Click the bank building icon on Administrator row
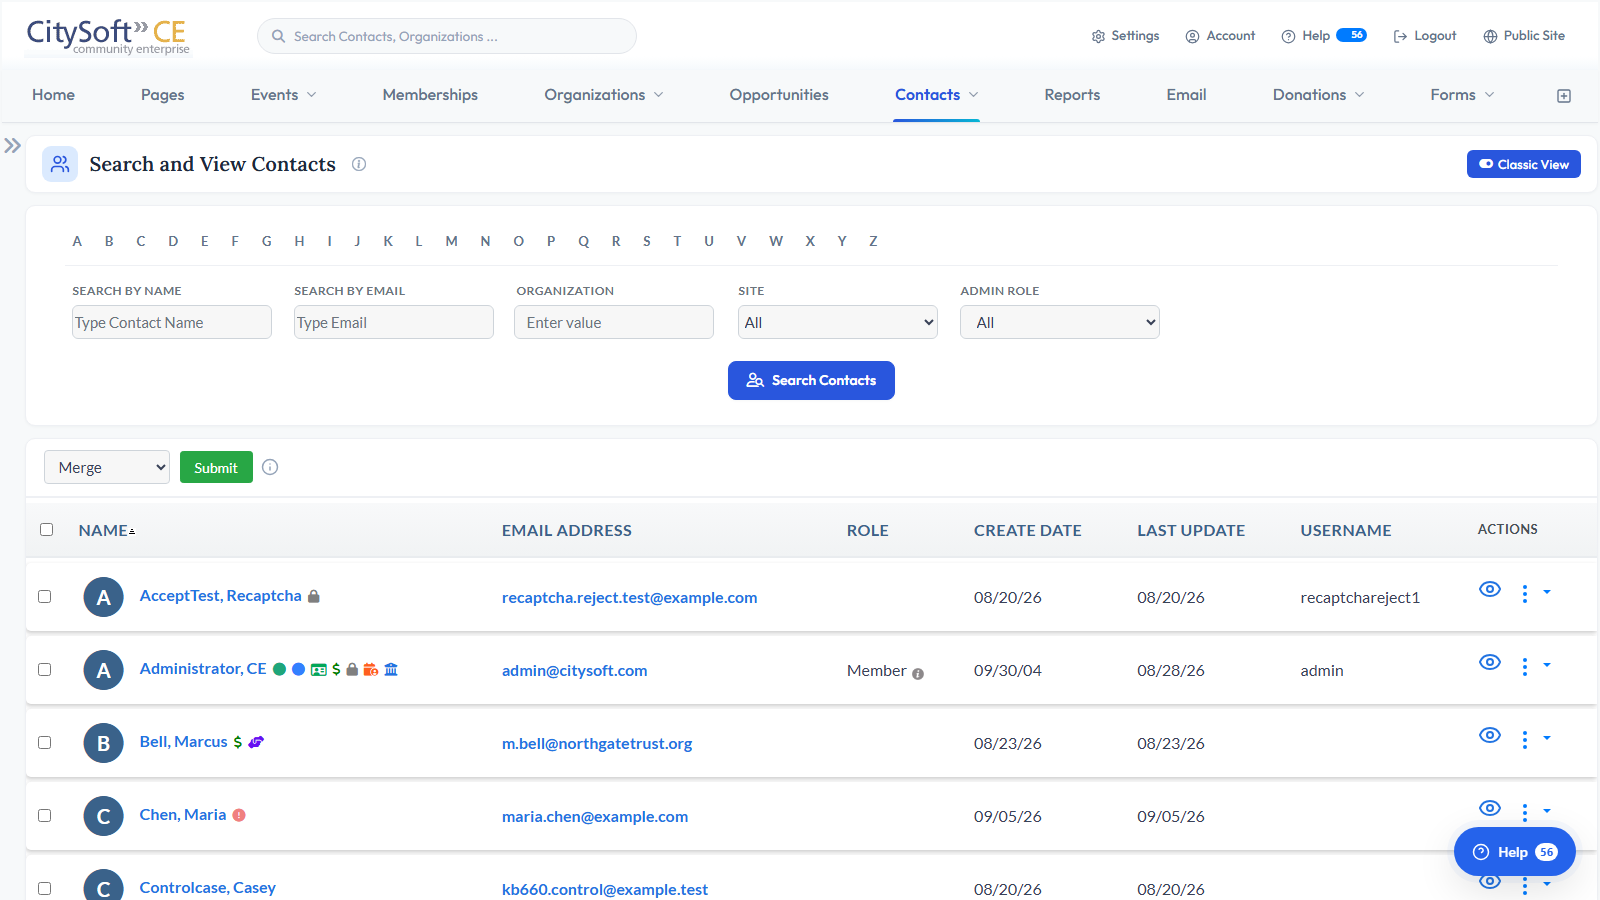The width and height of the screenshot is (1600, 900). (x=391, y=669)
